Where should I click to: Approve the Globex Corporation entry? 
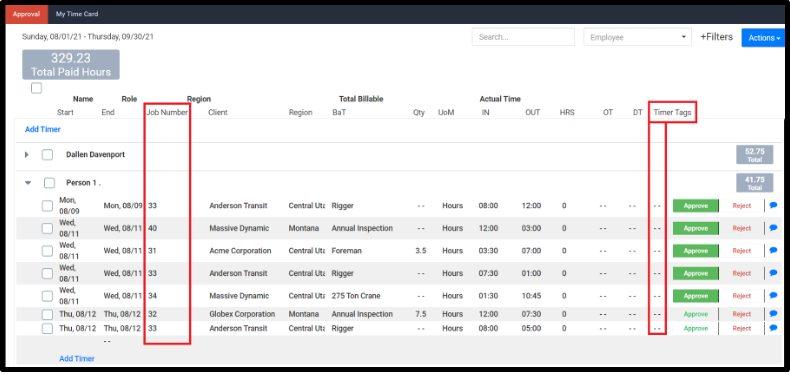tap(696, 314)
